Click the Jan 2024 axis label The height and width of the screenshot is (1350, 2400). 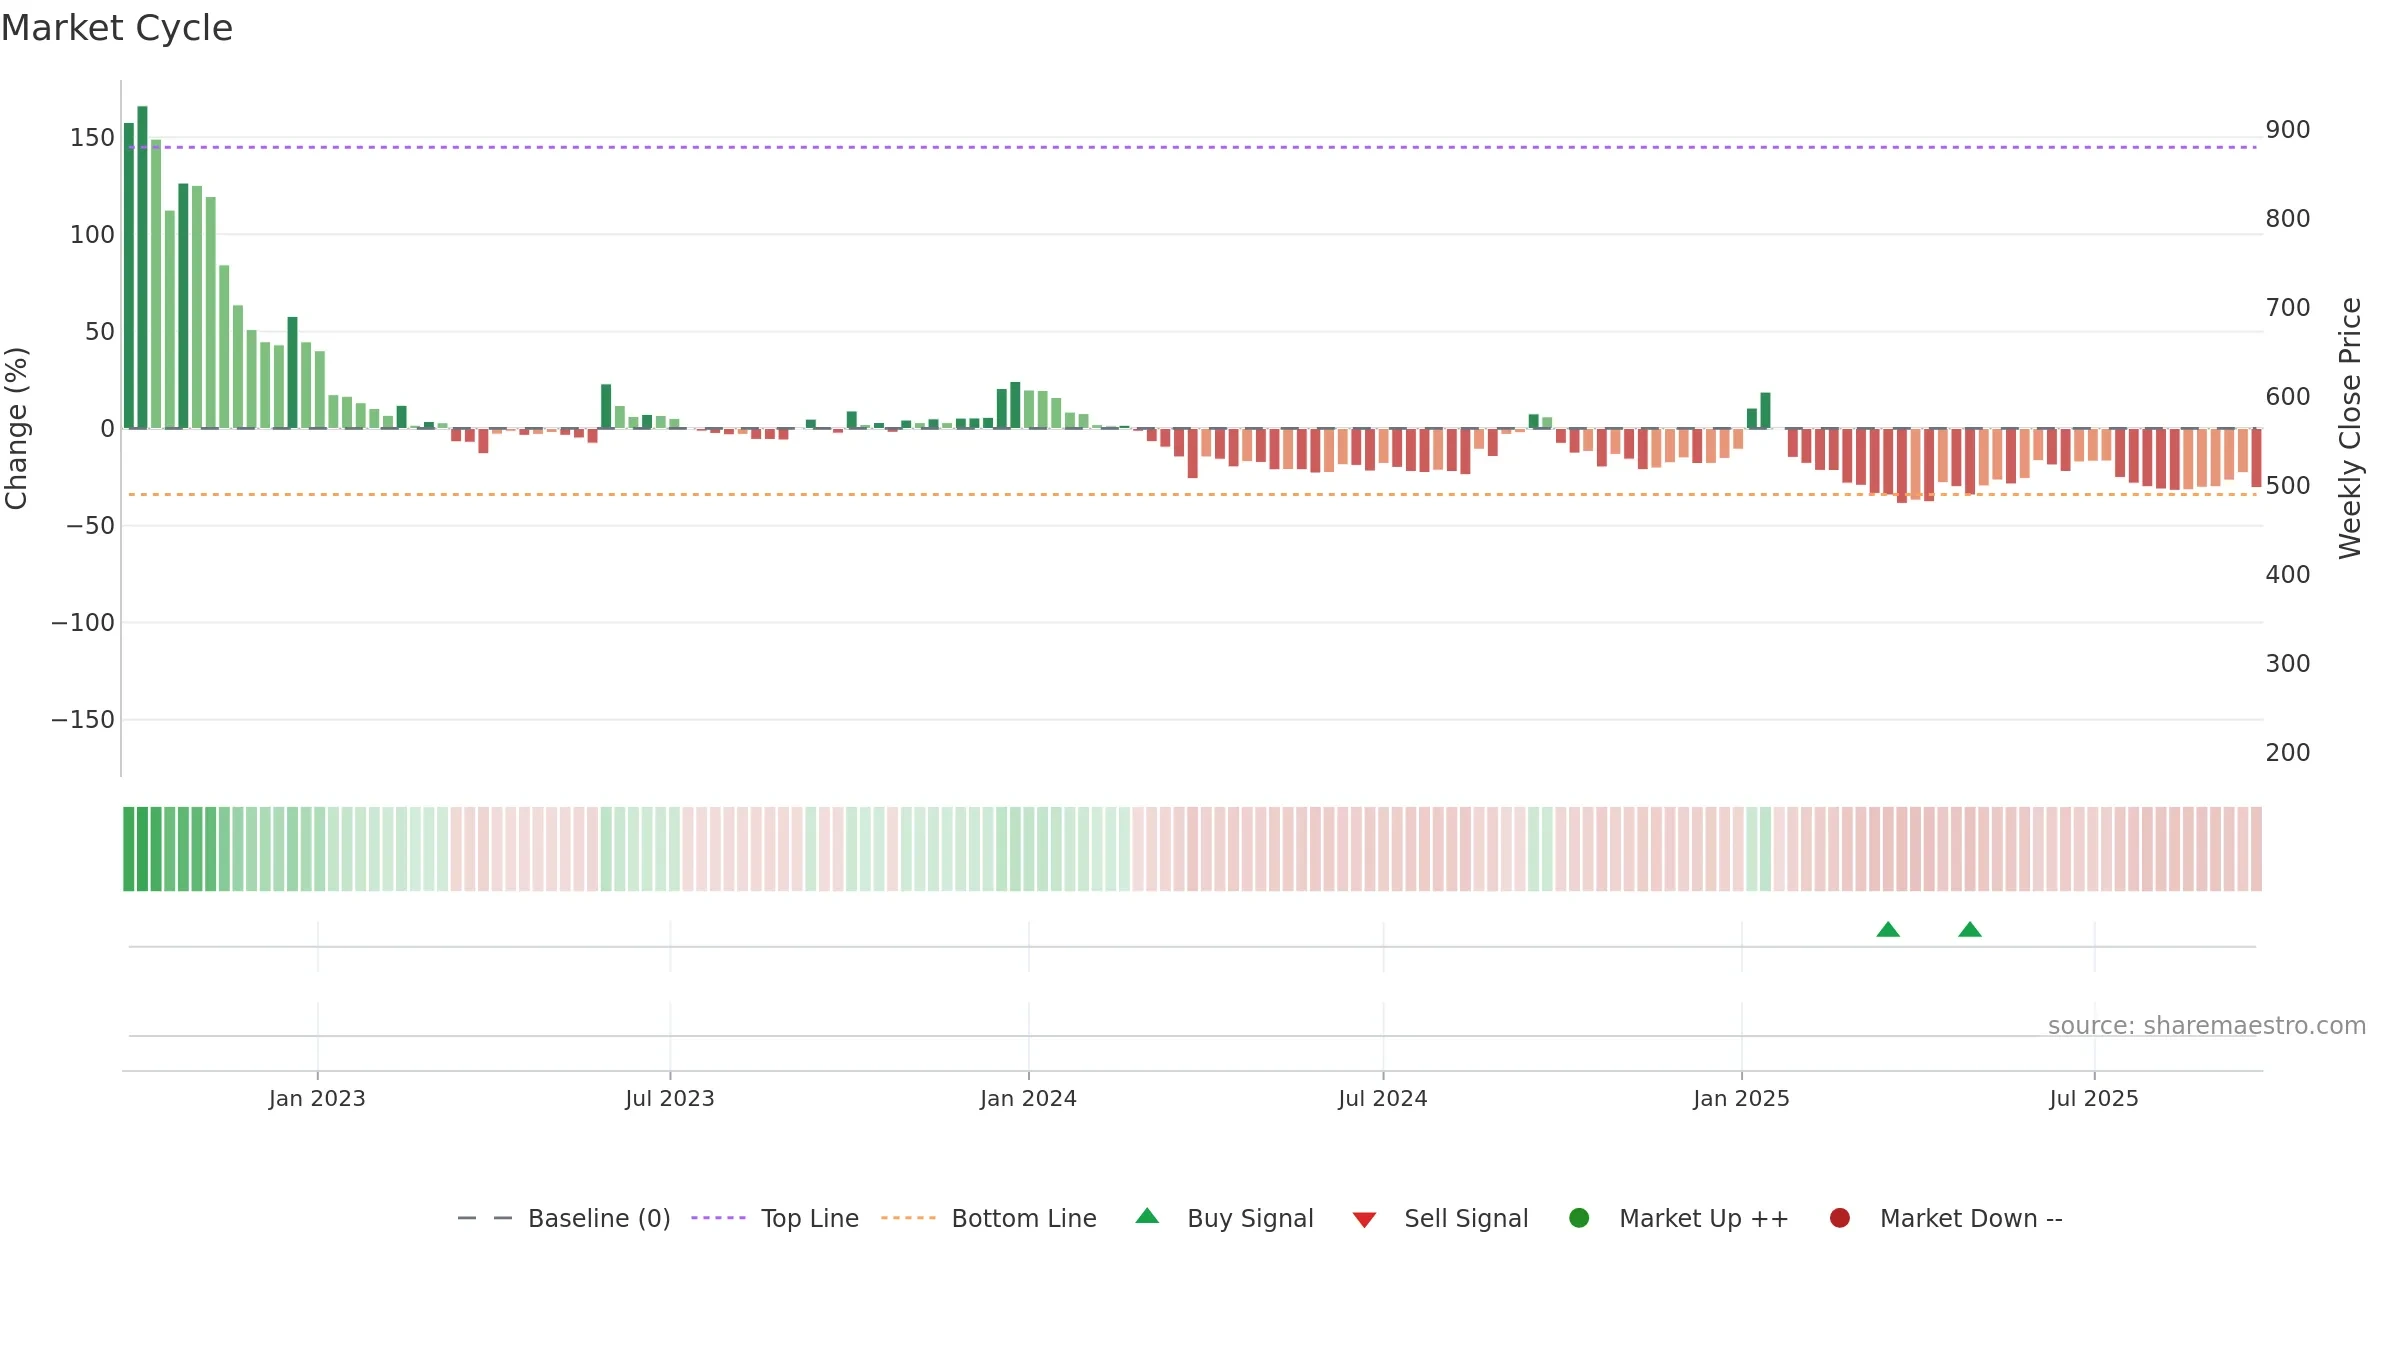1028,1098
